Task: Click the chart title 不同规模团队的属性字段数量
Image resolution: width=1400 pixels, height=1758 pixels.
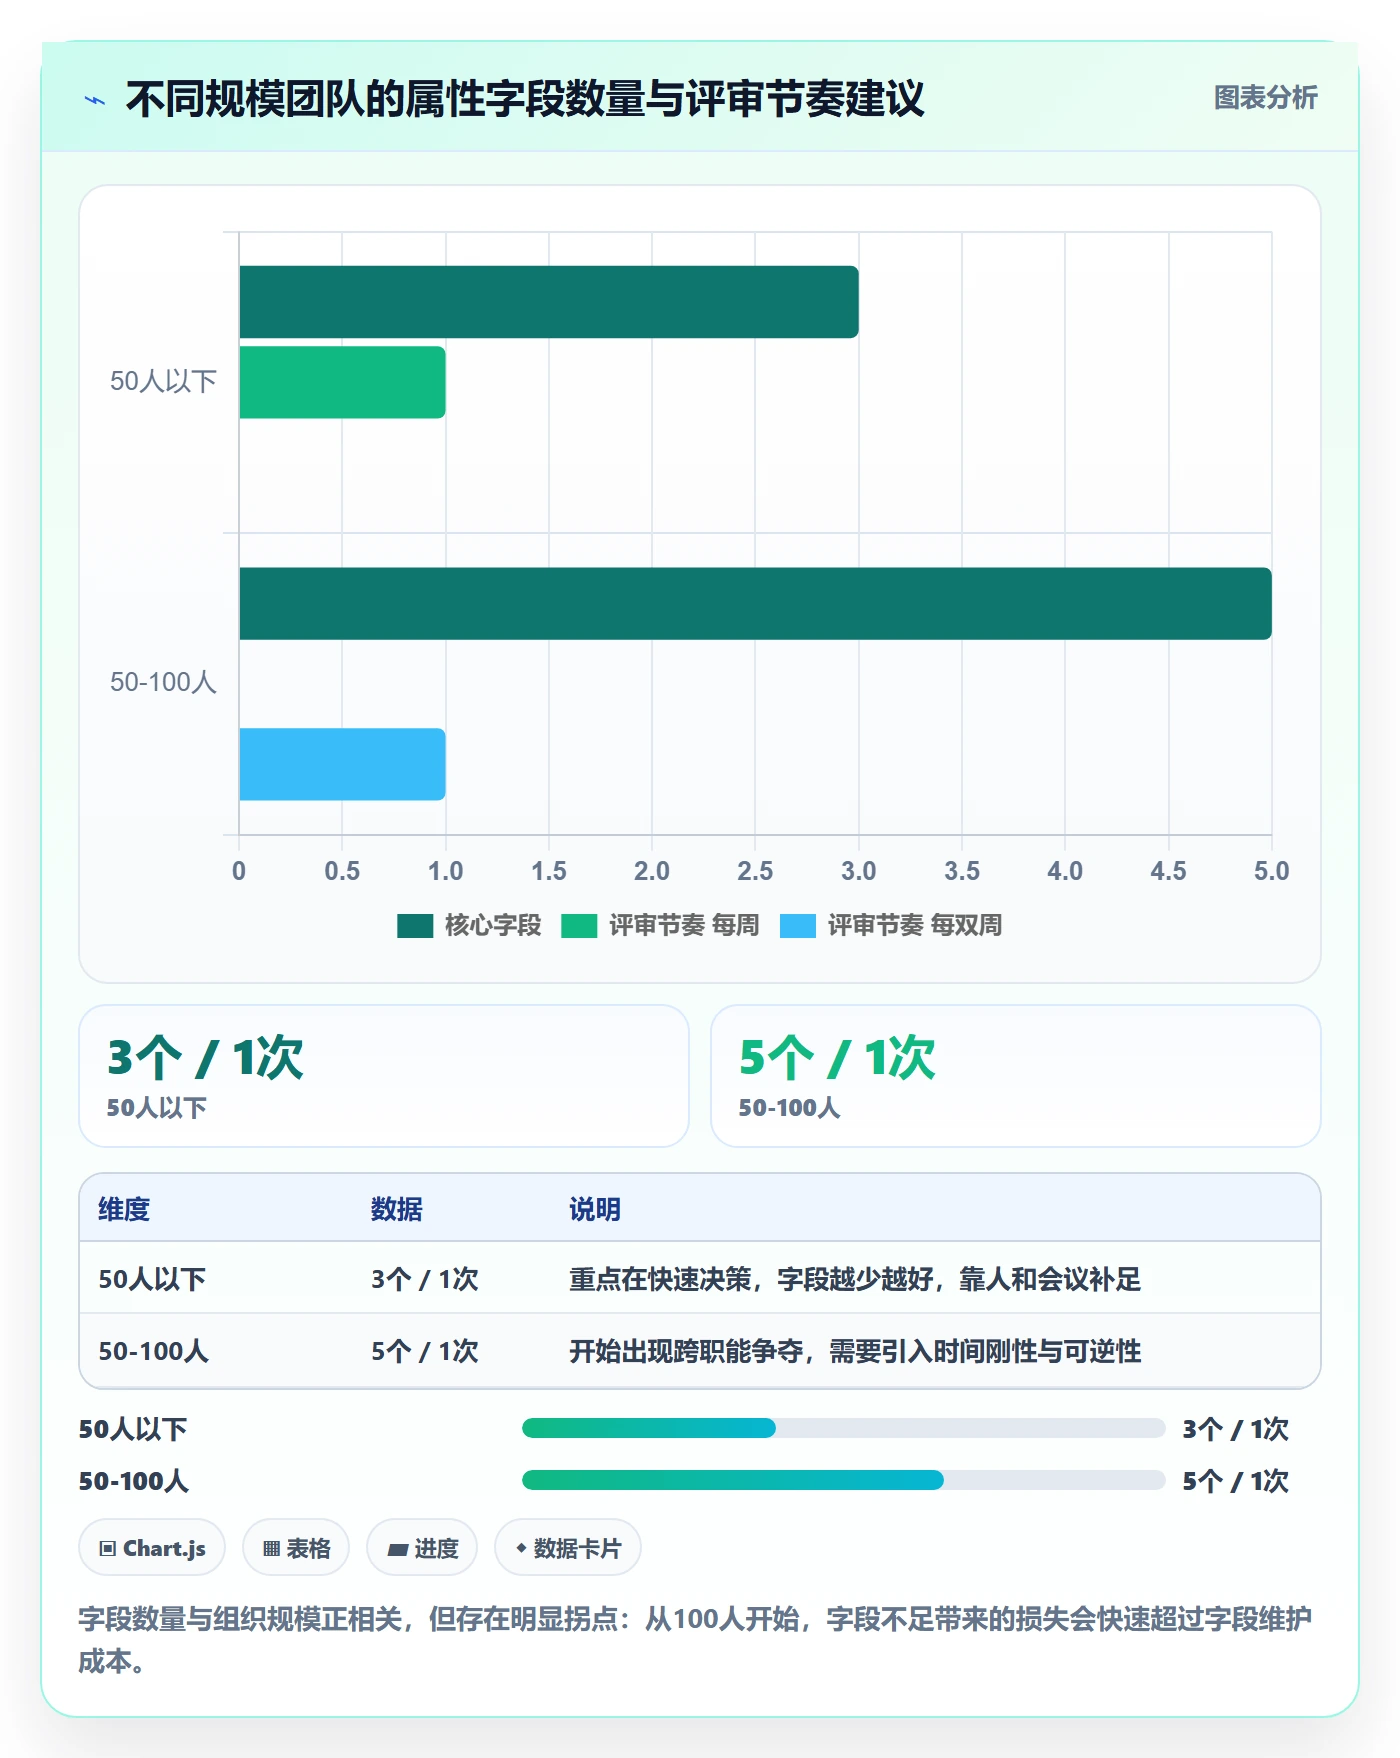Action: click(x=525, y=99)
